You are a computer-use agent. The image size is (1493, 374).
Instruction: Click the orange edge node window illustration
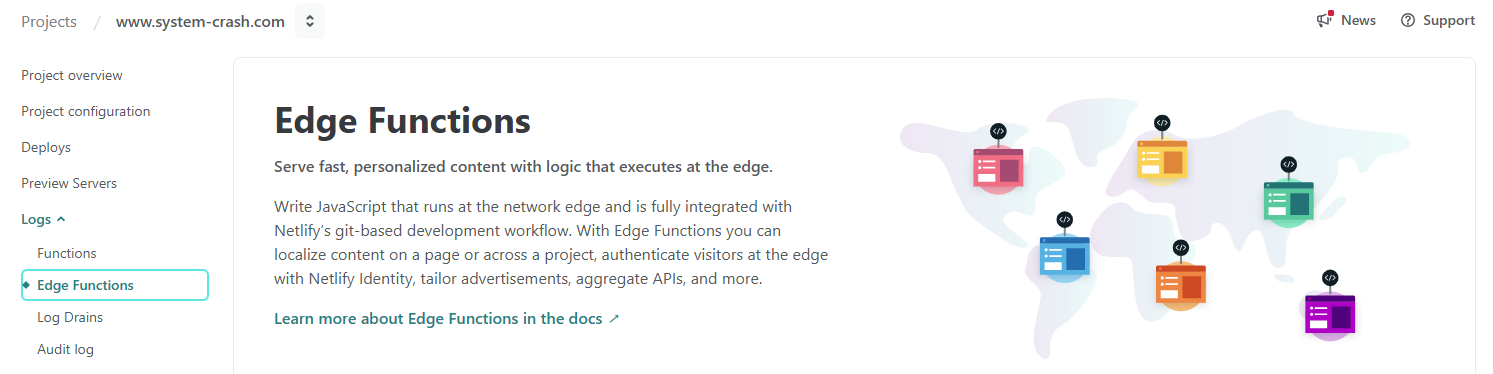[x=1180, y=283]
